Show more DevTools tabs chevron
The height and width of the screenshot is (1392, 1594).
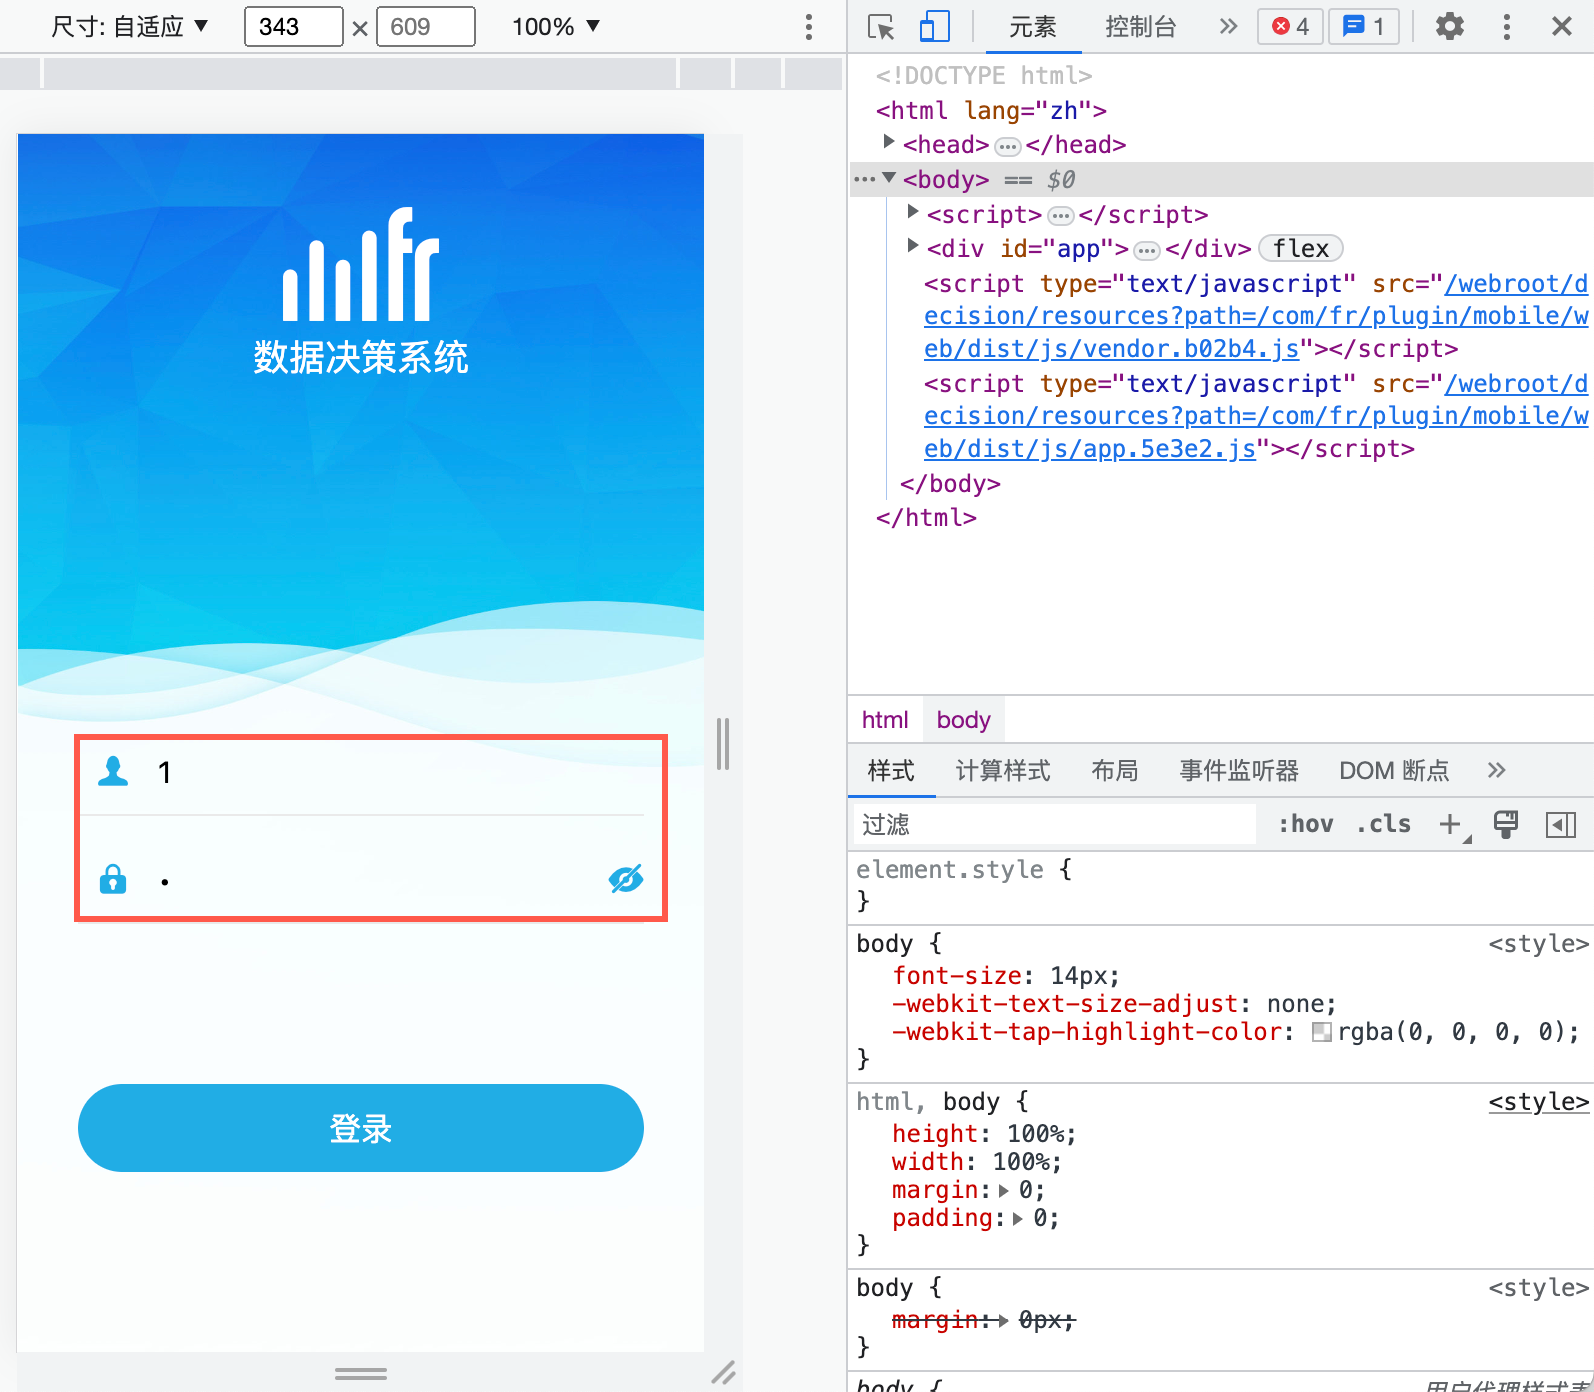[1228, 27]
